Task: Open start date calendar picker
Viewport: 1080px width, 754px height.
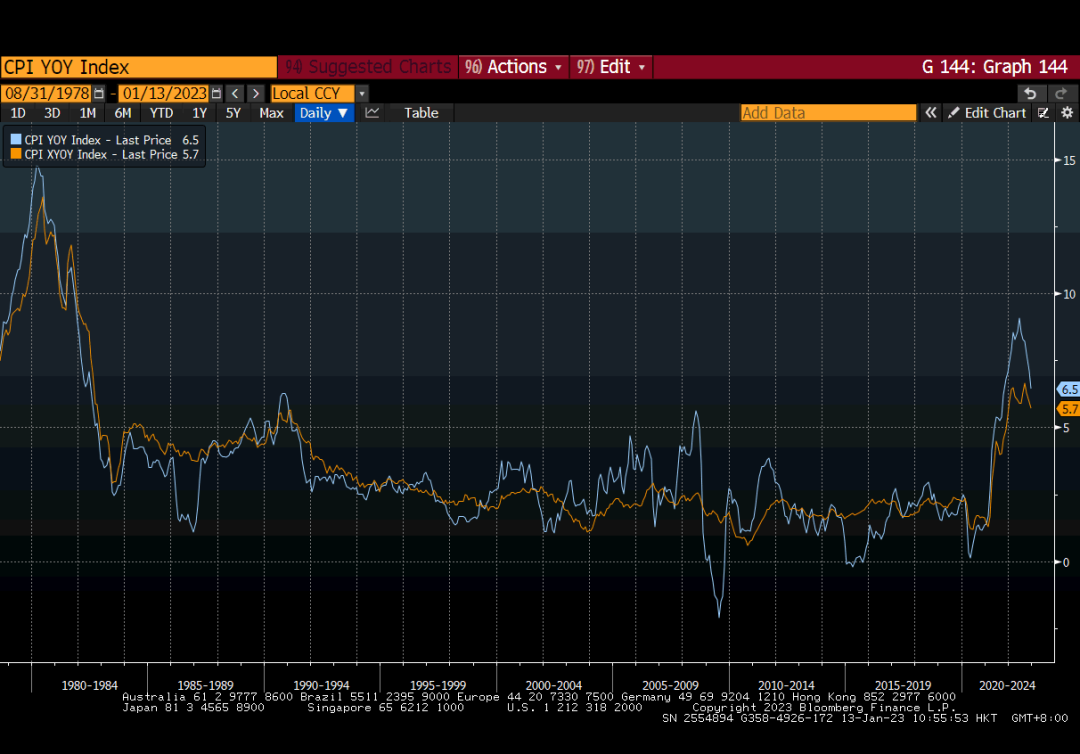Action: pyautogui.click(x=99, y=93)
